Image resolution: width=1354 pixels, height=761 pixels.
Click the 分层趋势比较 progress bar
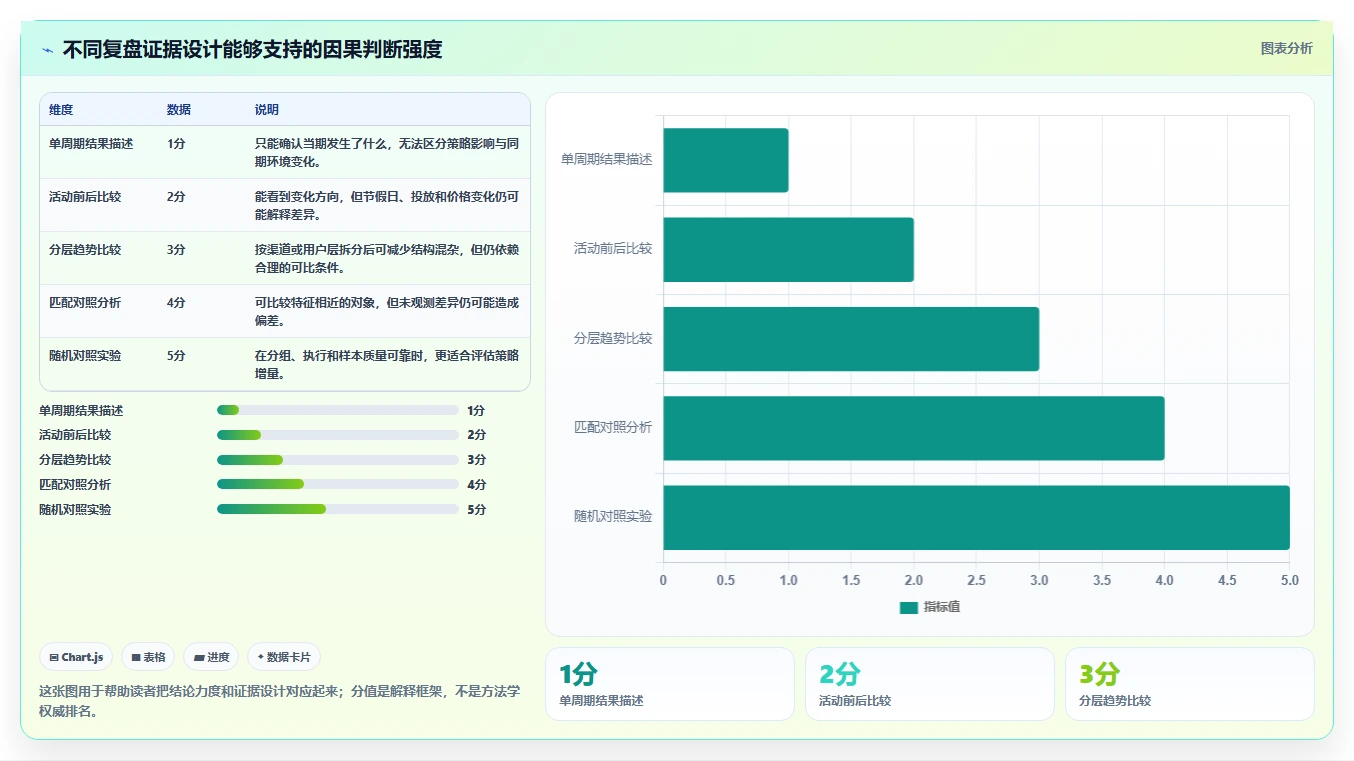coord(338,460)
